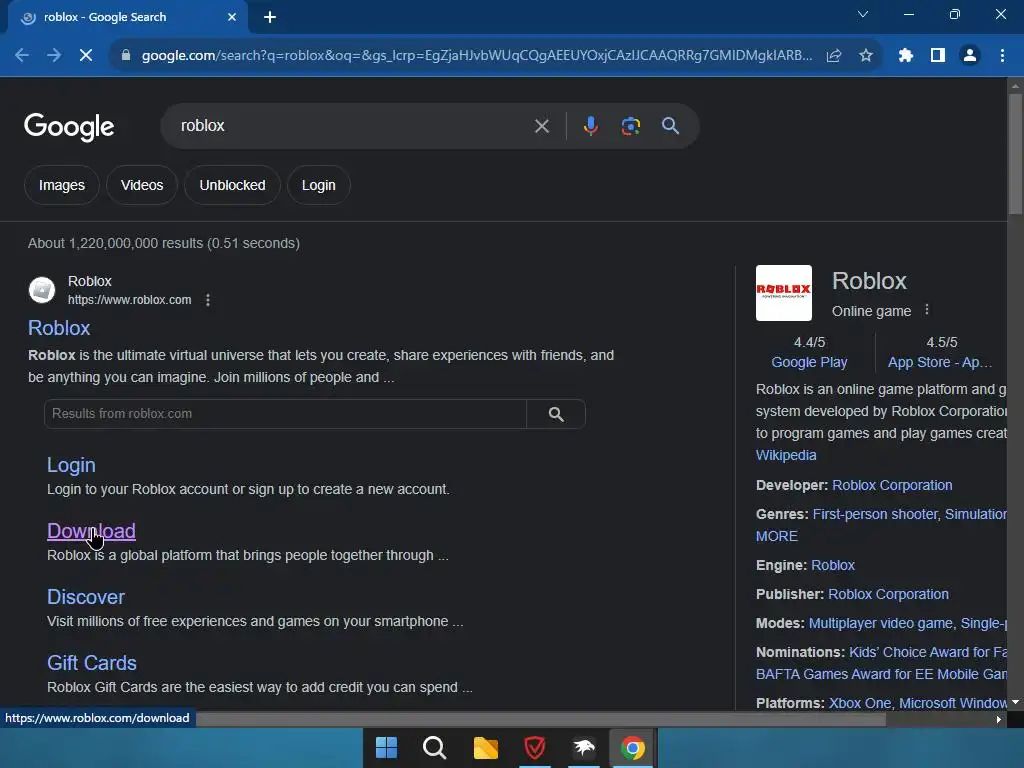Open the Chrome profile avatar

click(970, 56)
